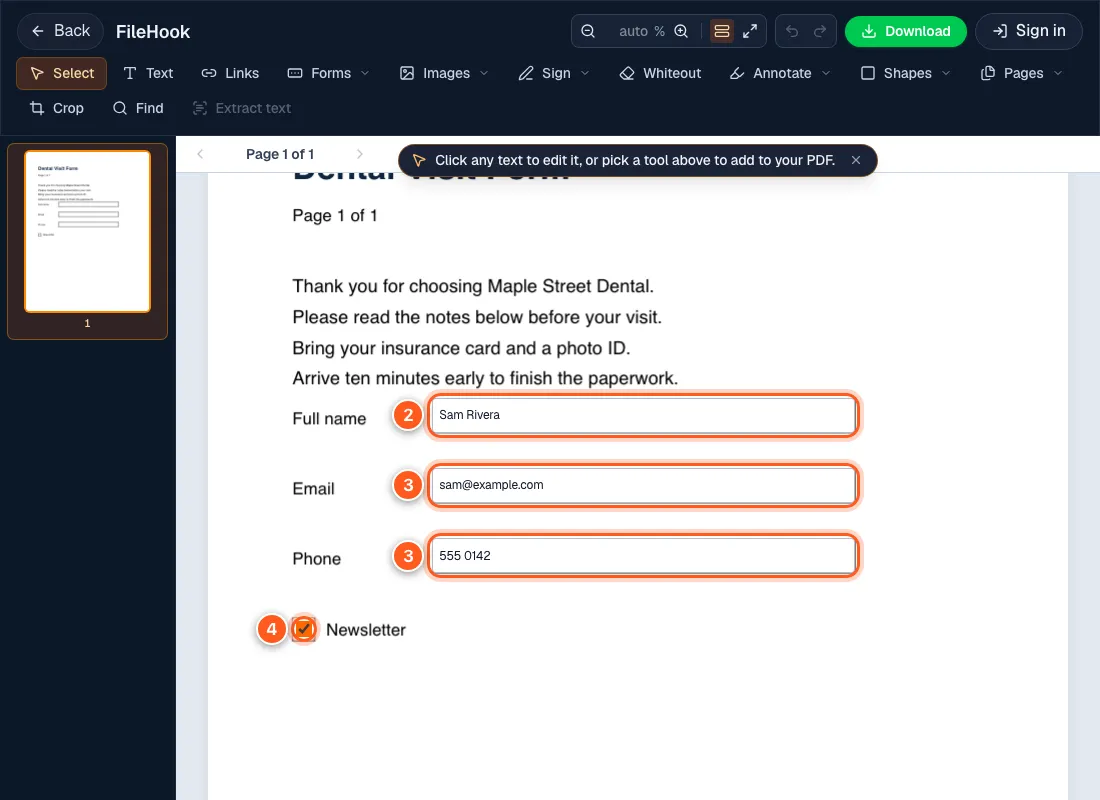
Task: Click the 'Page 1 of 1' page indicator
Action: 280,154
